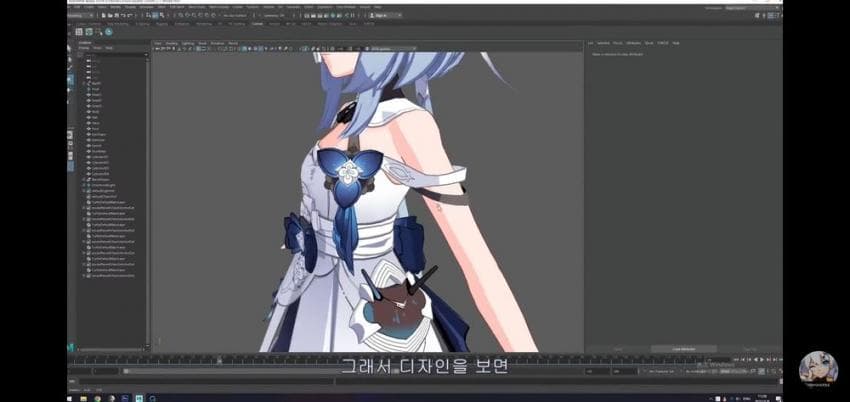The image size is (850, 402).
Task: Open the Symmetry dropdown in the status line
Action: (x=274, y=16)
